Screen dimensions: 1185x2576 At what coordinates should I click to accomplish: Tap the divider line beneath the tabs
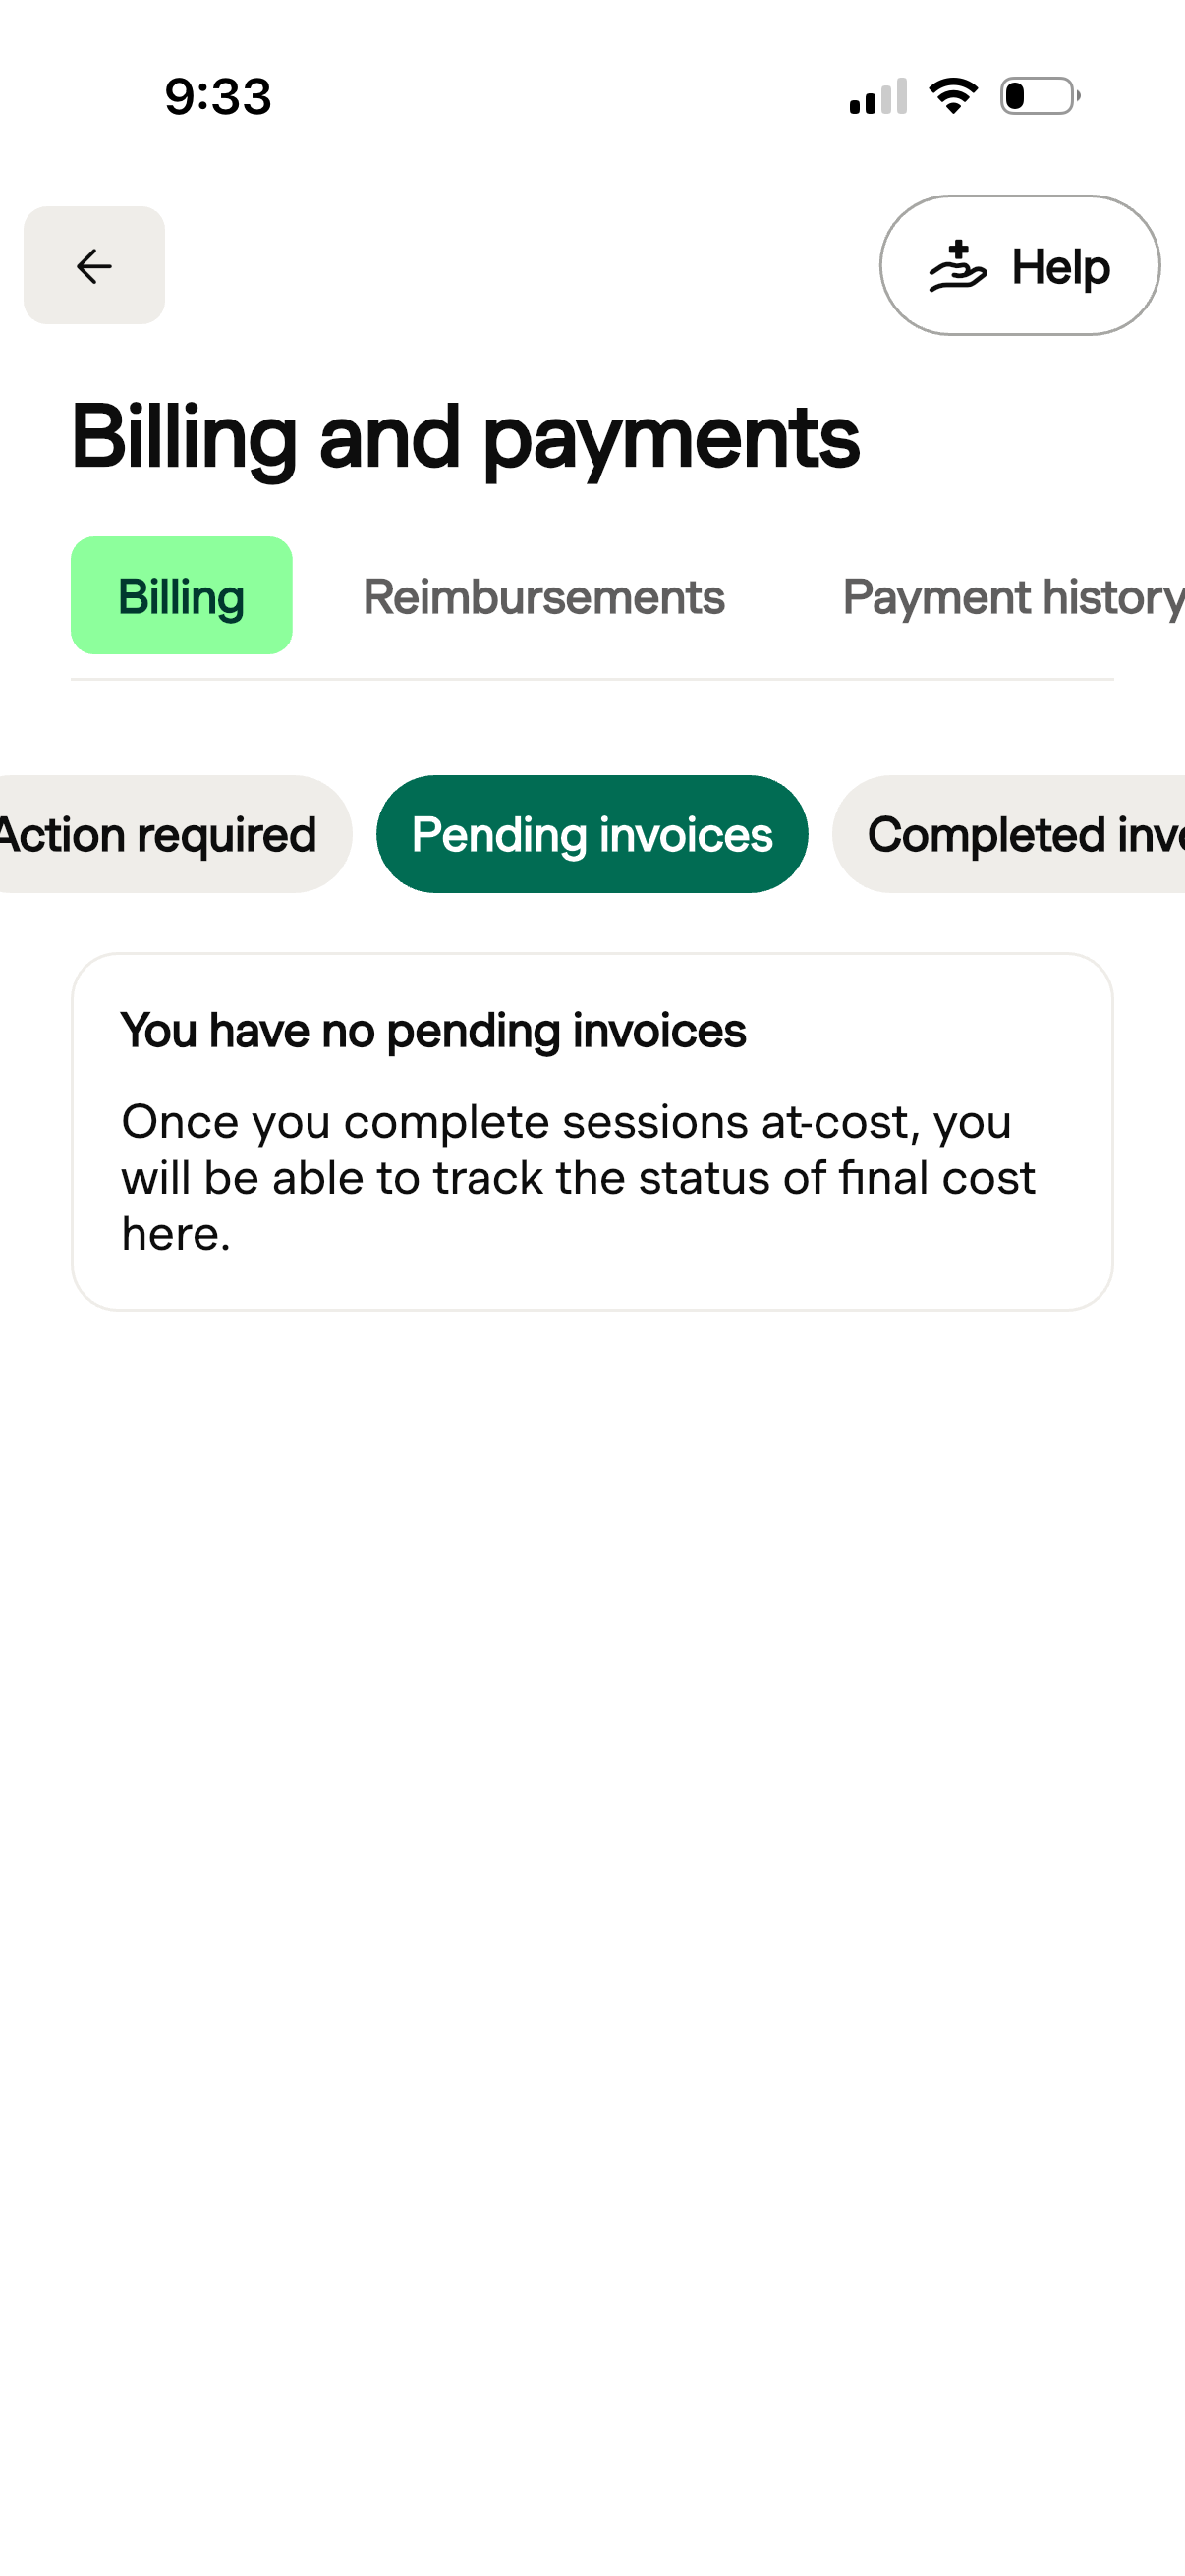pyautogui.click(x=592, y=680)
